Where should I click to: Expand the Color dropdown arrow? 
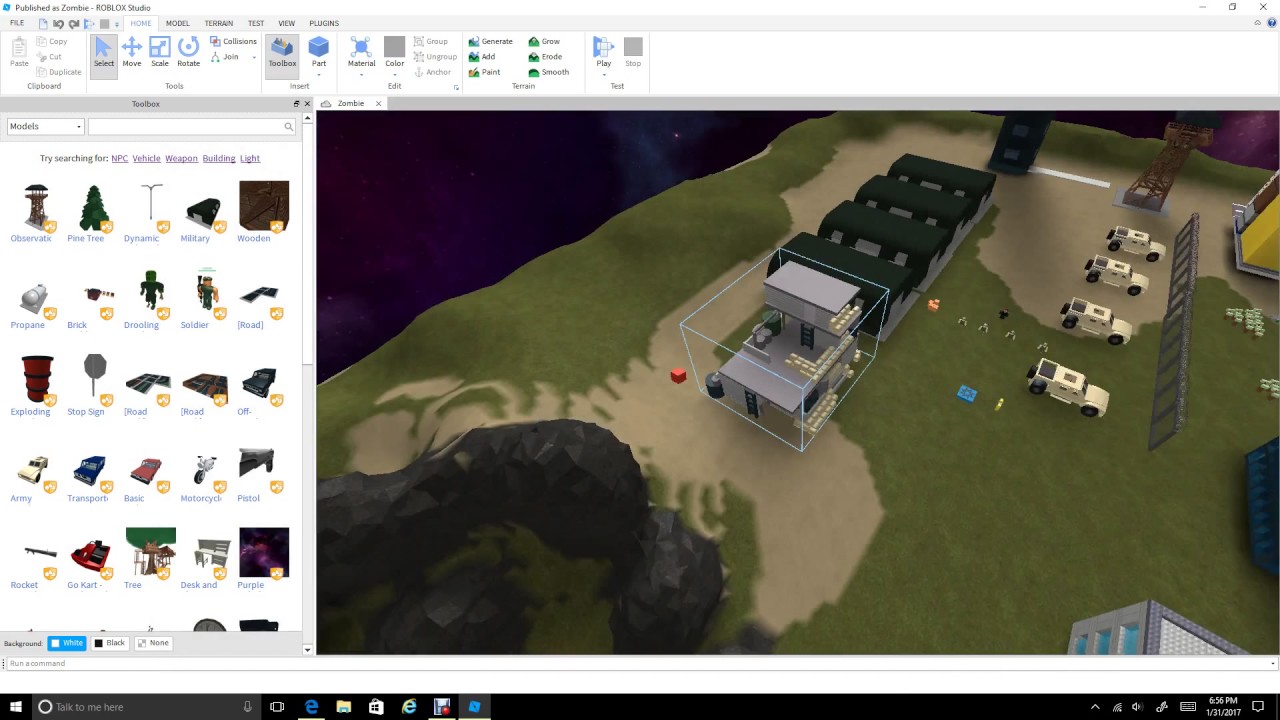coord(395,75)
